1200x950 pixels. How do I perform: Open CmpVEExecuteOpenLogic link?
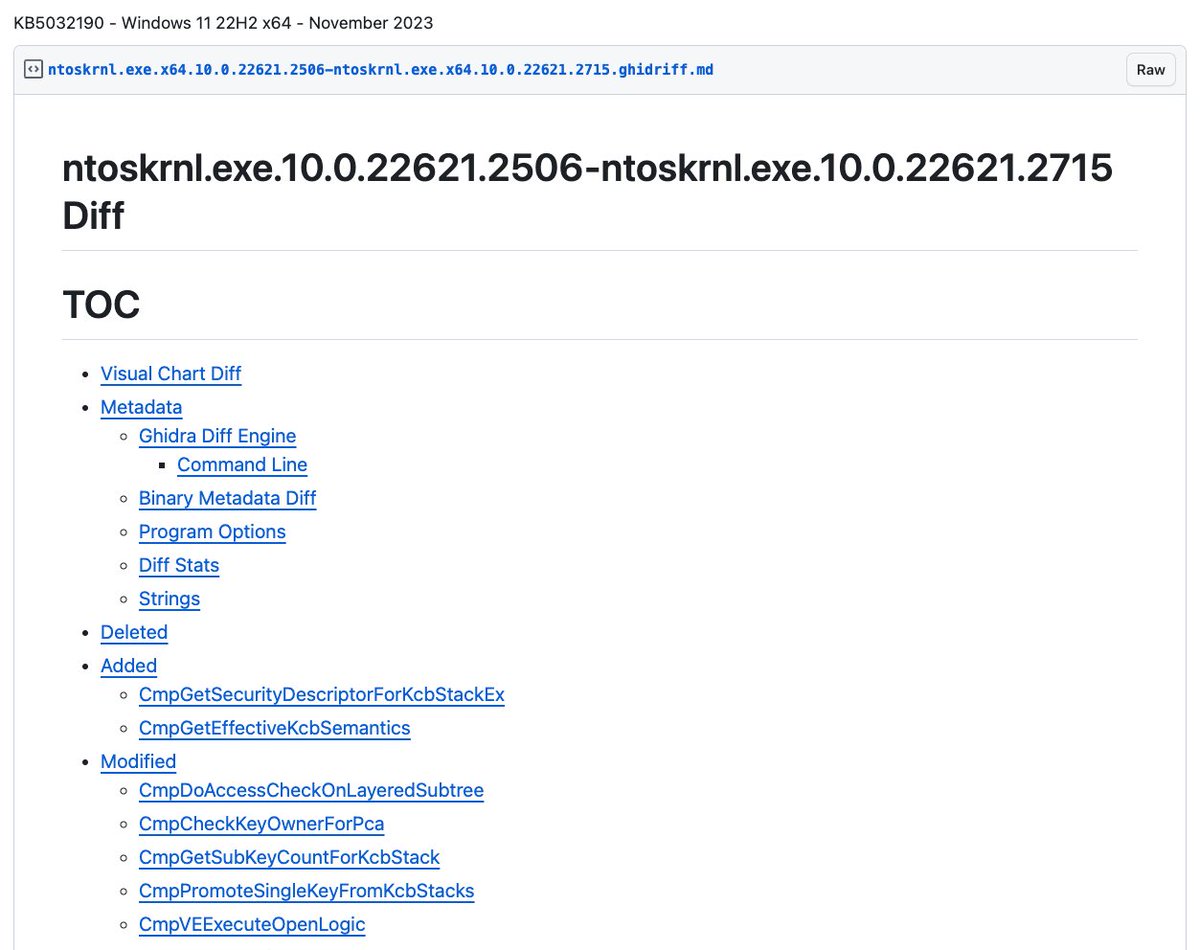[x=252, y=925]
